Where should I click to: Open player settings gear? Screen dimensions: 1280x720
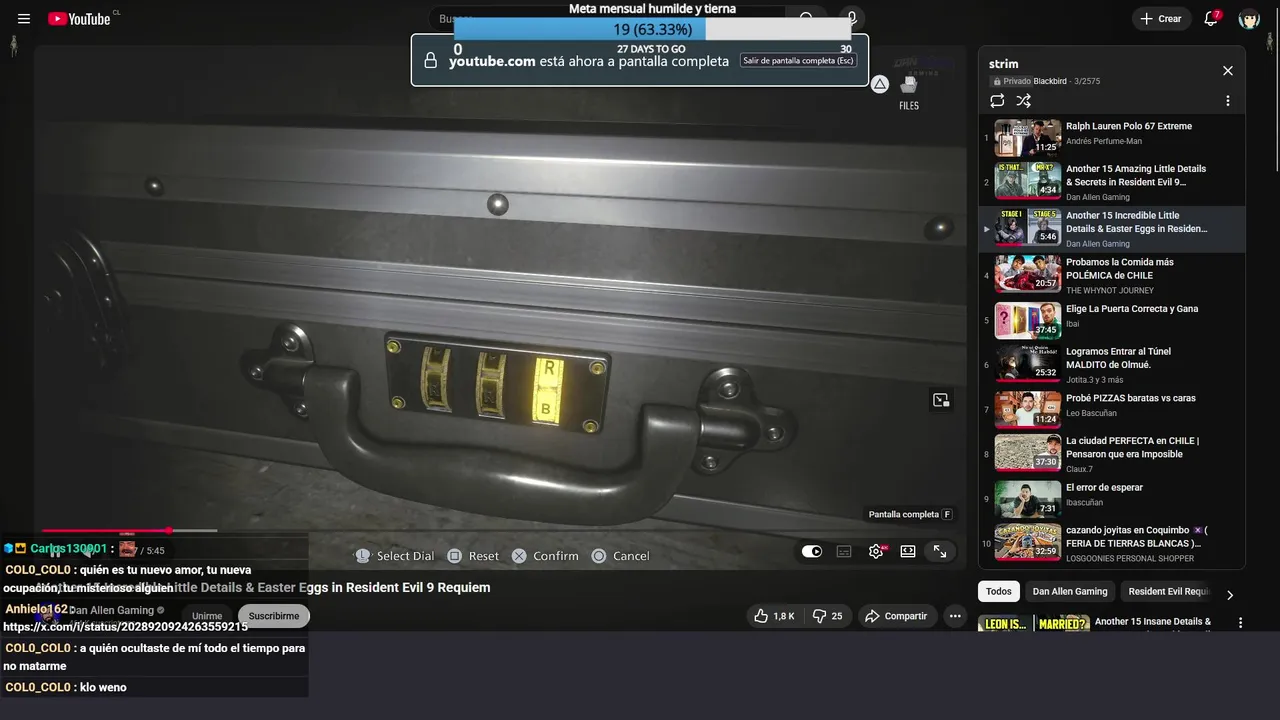pos(876,551)
